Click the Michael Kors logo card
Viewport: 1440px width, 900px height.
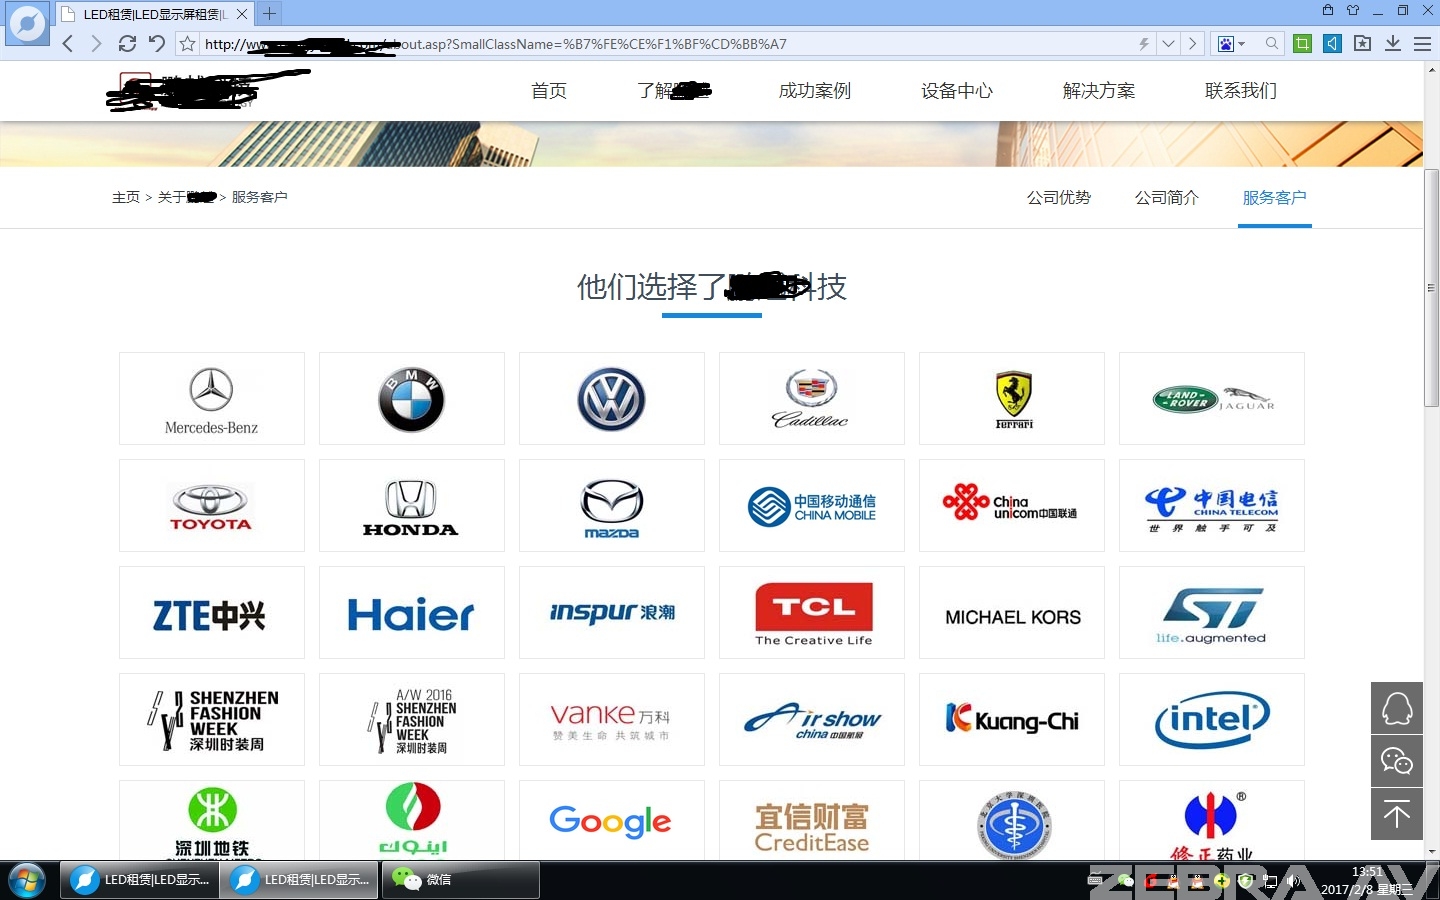tap(1012, 612)
